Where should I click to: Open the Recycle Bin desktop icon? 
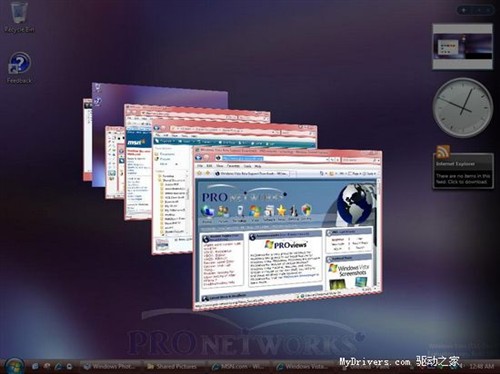(x=19, y=17)
